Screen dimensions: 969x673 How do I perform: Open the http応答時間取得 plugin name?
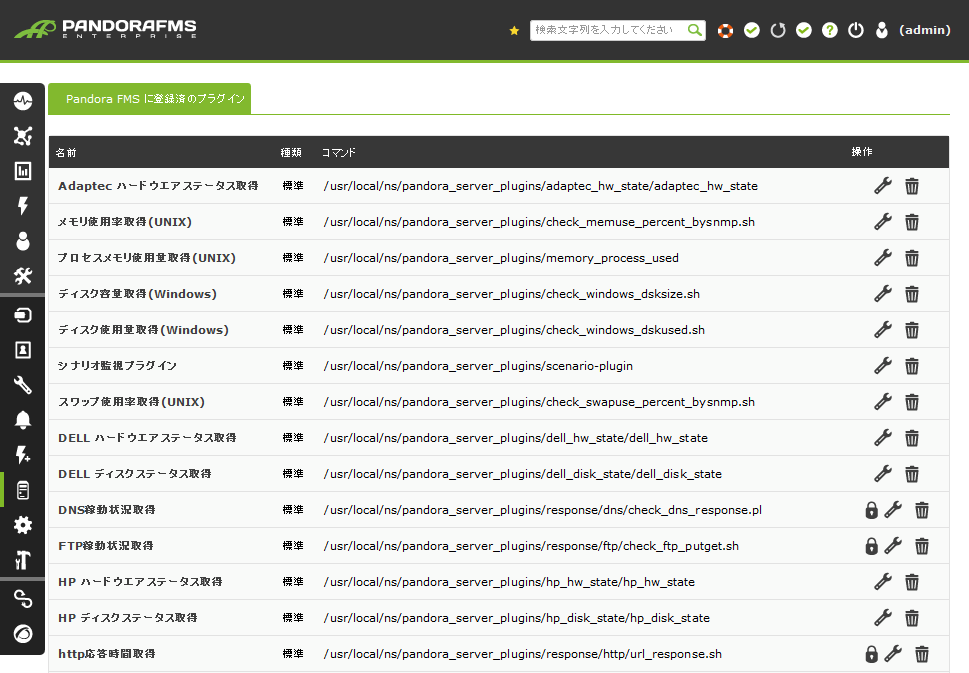107,653
